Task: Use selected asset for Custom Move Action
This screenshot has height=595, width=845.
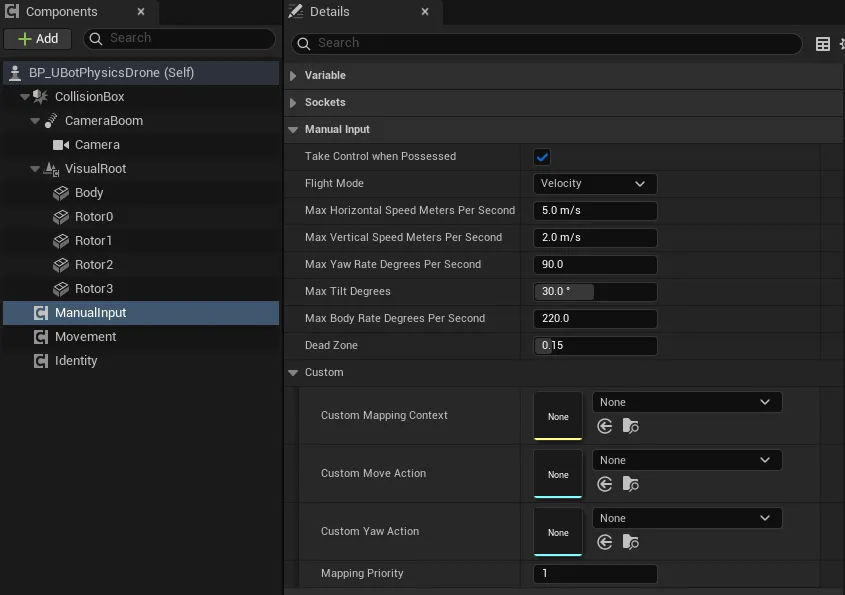Action: 605,485
